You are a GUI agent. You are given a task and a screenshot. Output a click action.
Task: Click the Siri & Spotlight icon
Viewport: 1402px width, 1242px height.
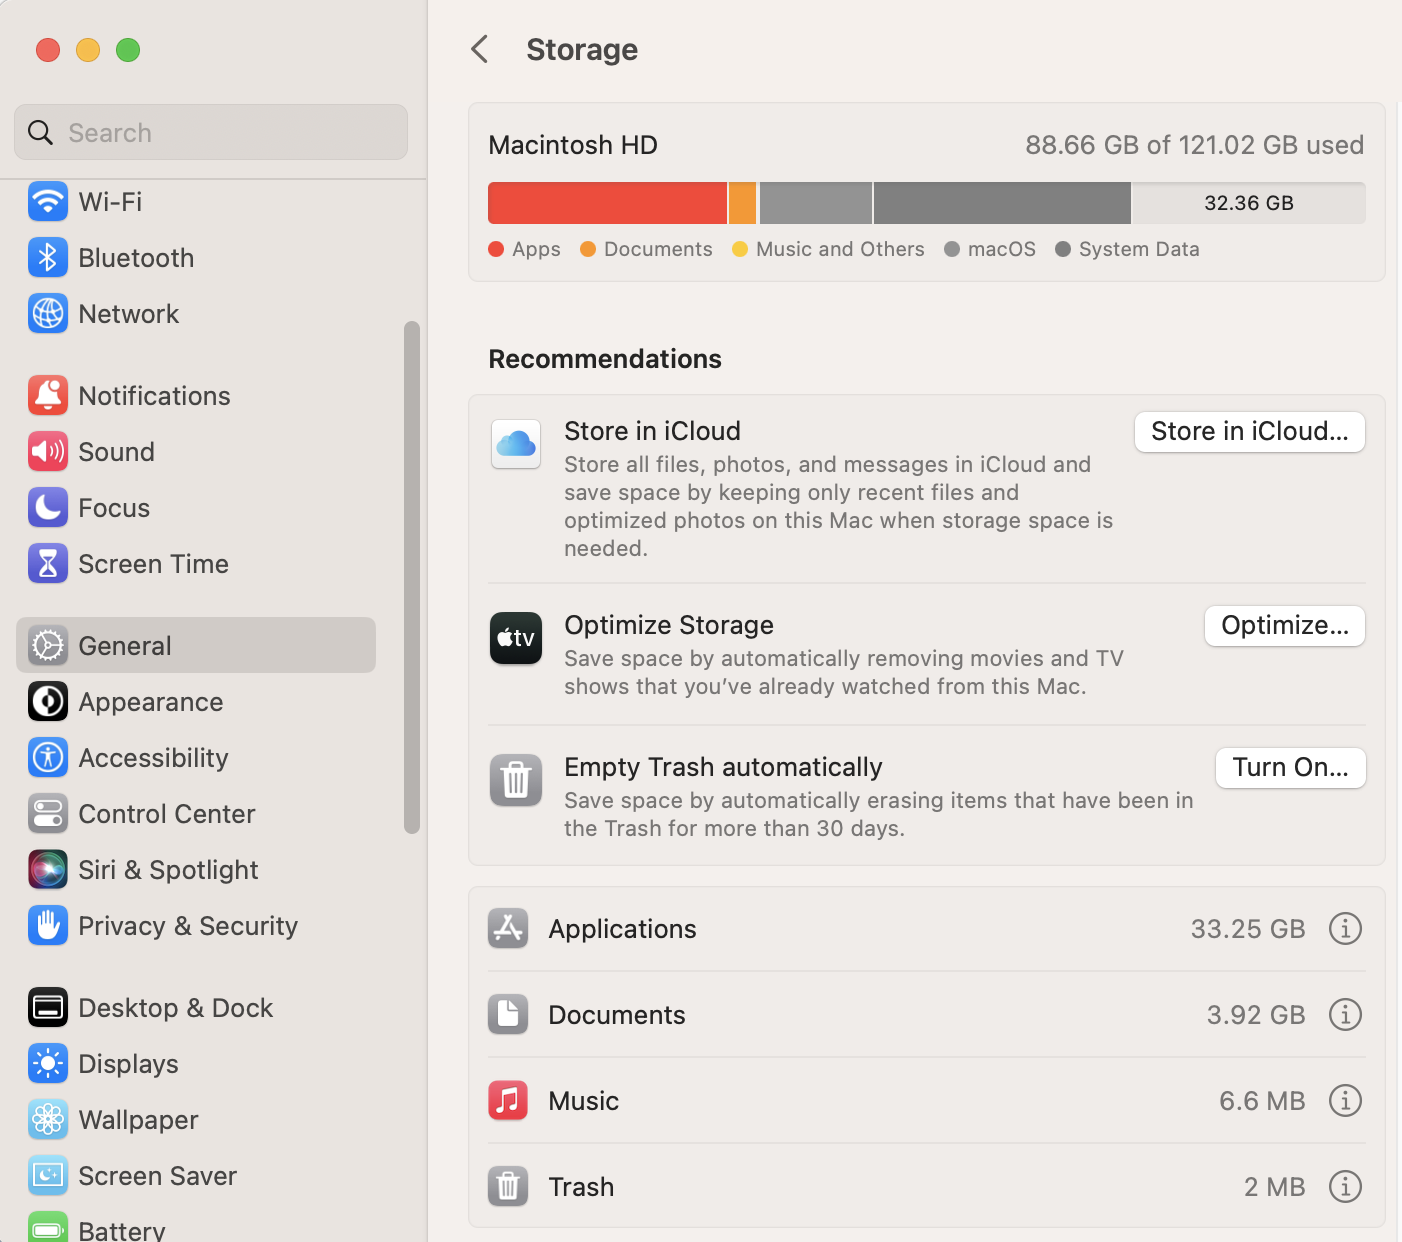click(48, 870)
